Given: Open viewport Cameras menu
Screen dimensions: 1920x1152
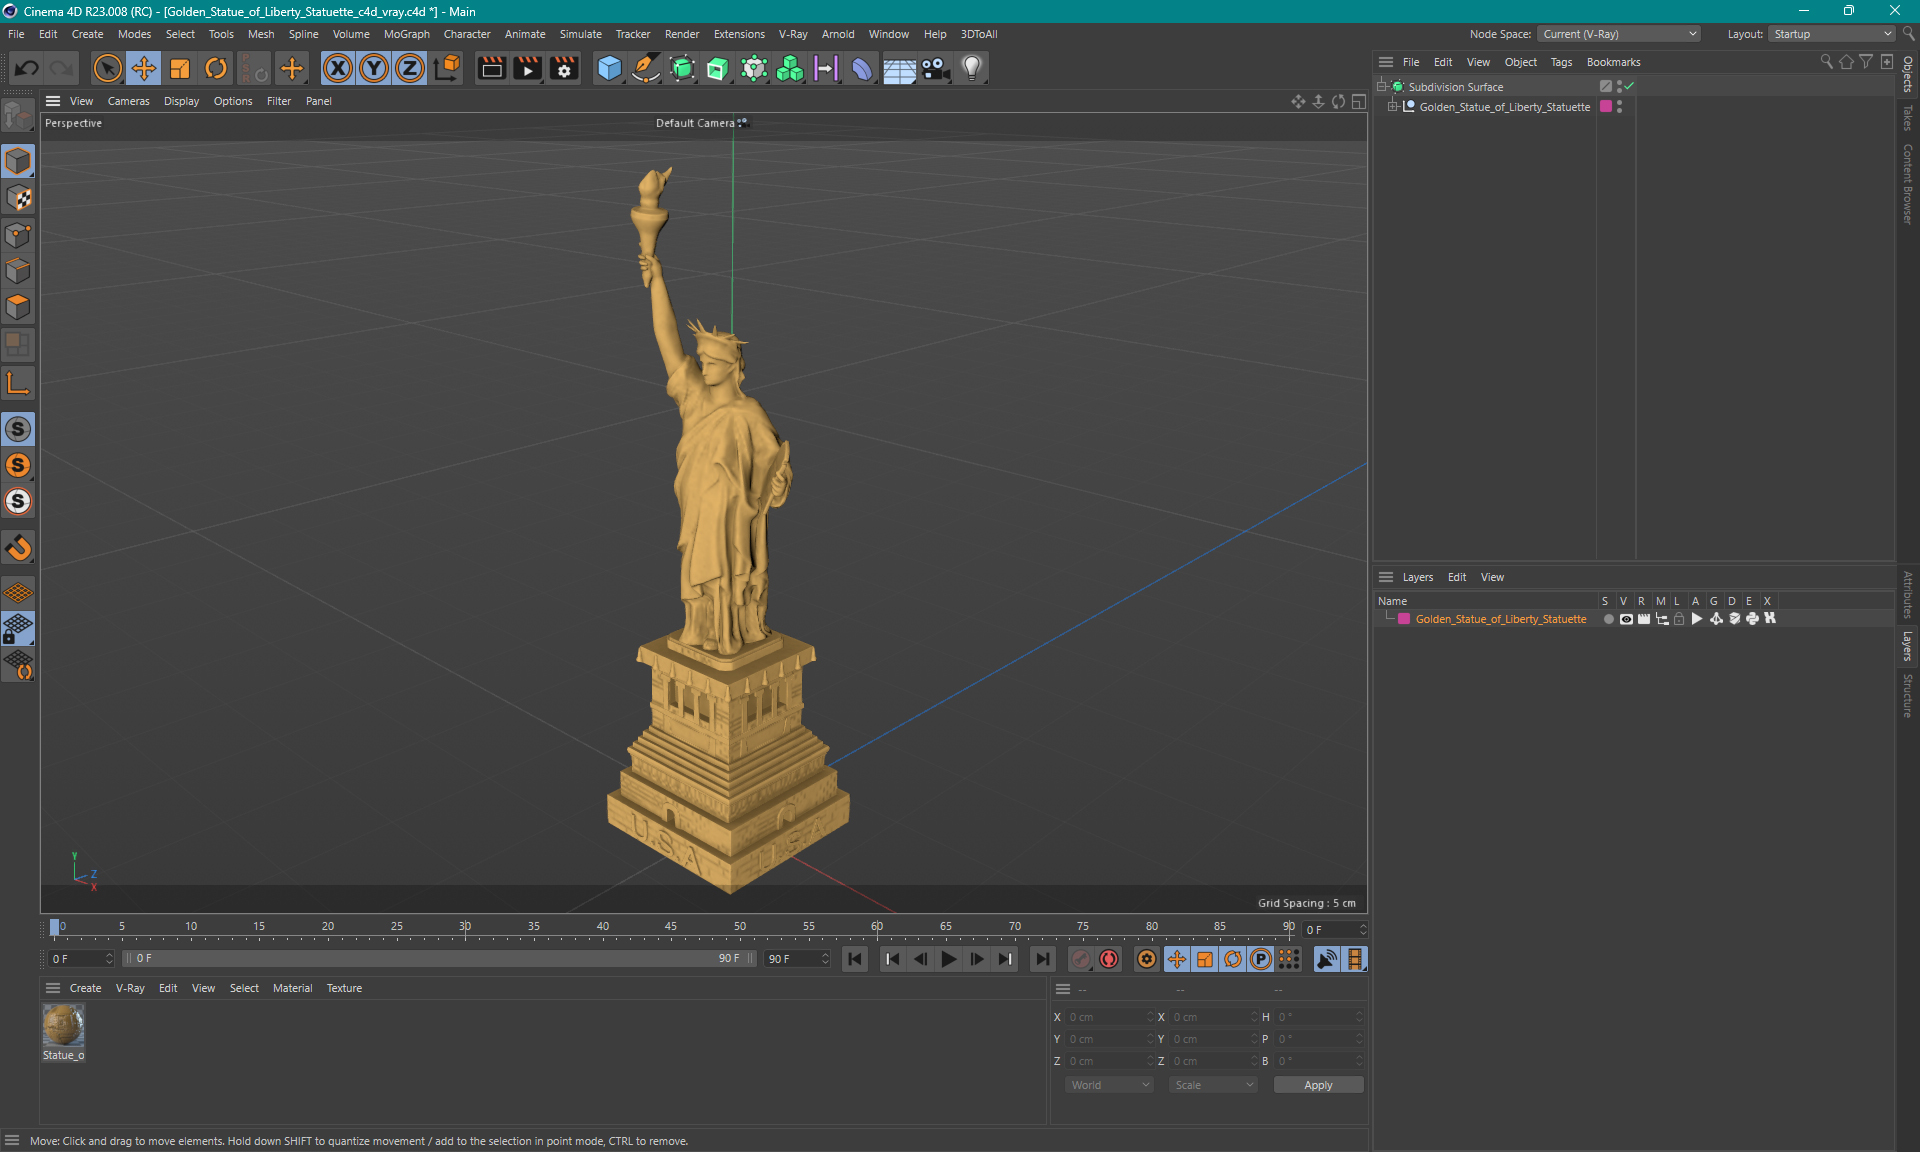Looking at the screenshot, I should pyautogui.click(x=128, y=101).
